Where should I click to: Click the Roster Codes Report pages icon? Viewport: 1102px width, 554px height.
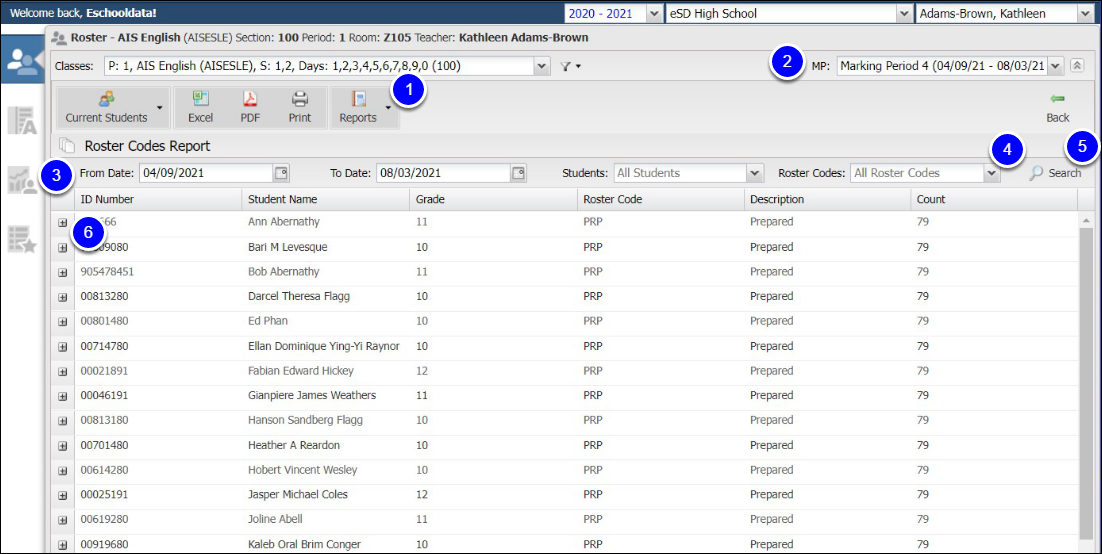pyautogui.click(x=67, y=146)
